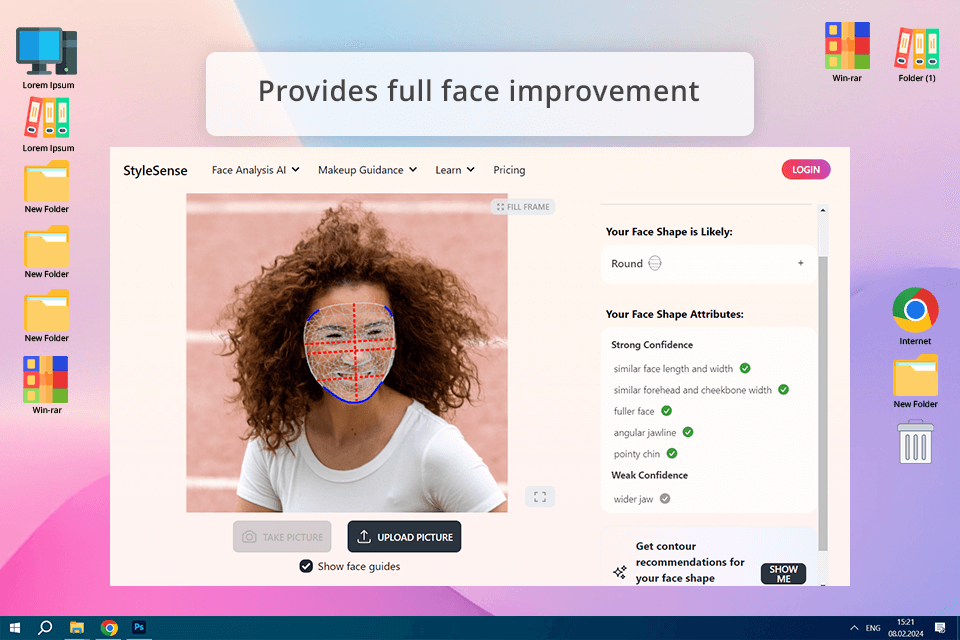Open Photoshop from the taskbar
This screenshot has height=640, width=960.
click(x=139, y=627)
